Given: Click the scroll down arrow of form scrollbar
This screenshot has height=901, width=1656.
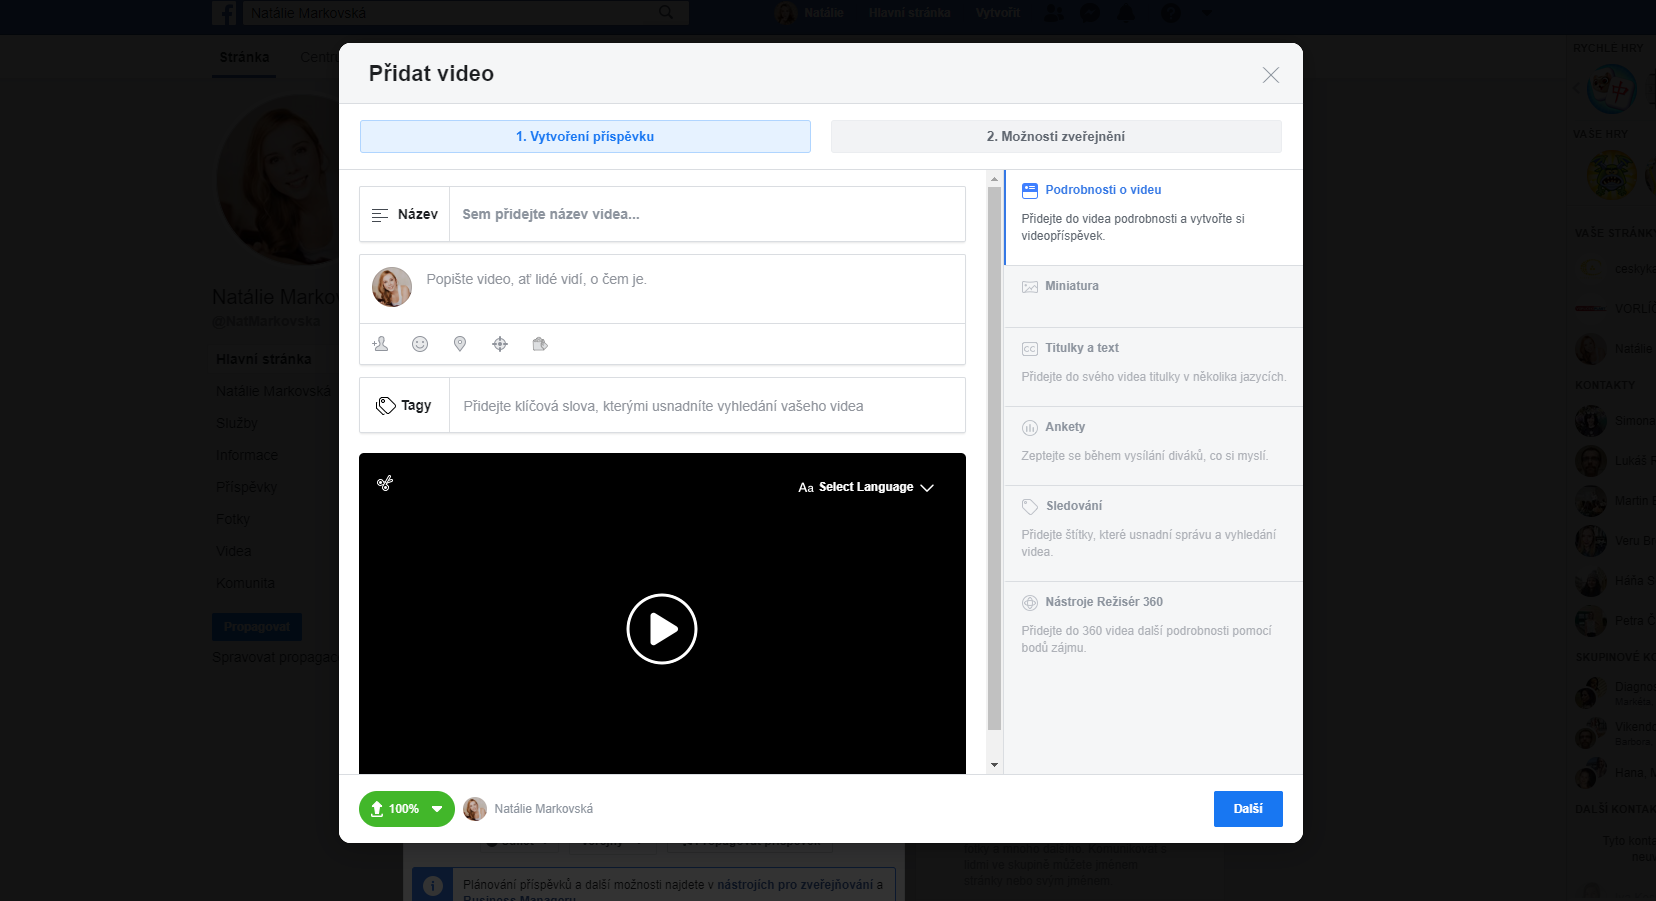Looking at the screenshot, I should (x=994, y=765).
